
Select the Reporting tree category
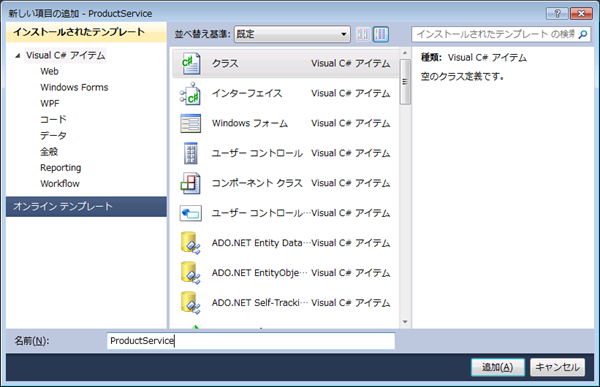[x=60, y=168]
